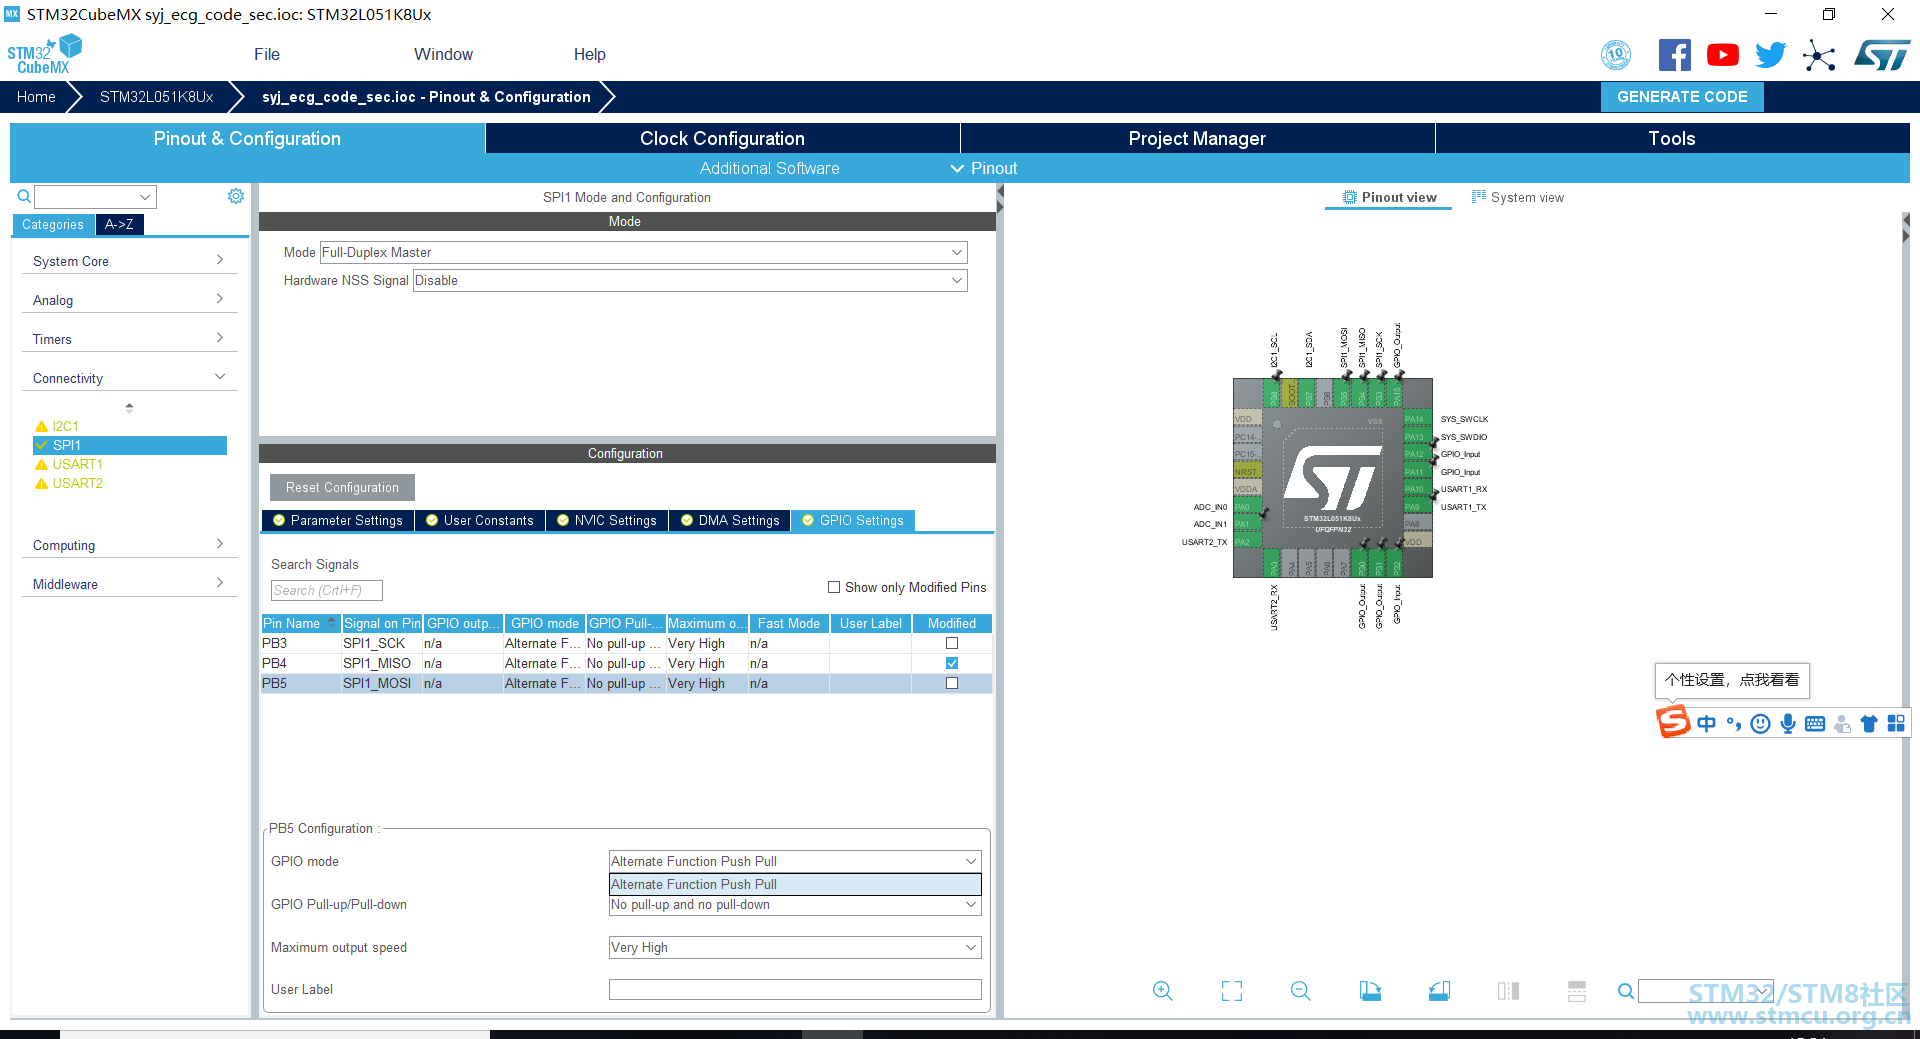Rotate the chip counter-clockwise
The height and width of the screenshot is (1039, 1920).
(x=1439, y=991)
